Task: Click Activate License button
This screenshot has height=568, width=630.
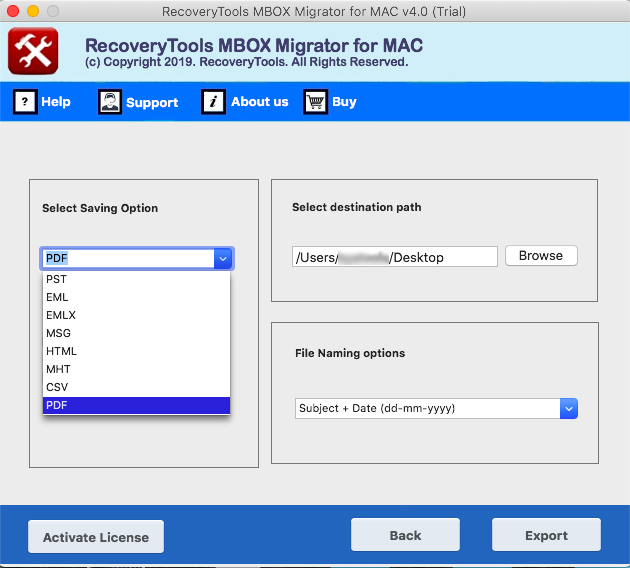Action: click(96, 537)
